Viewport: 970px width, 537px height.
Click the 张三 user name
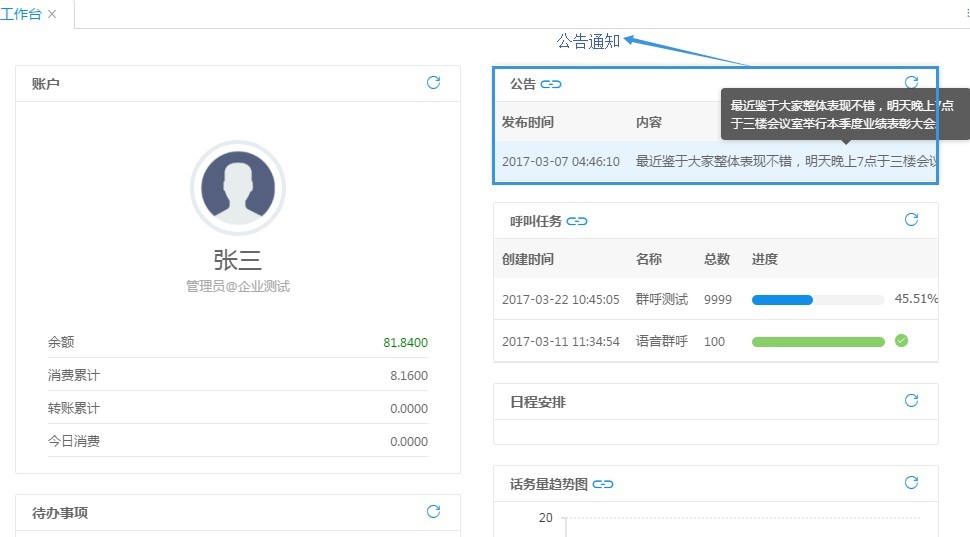pos(238,260)
